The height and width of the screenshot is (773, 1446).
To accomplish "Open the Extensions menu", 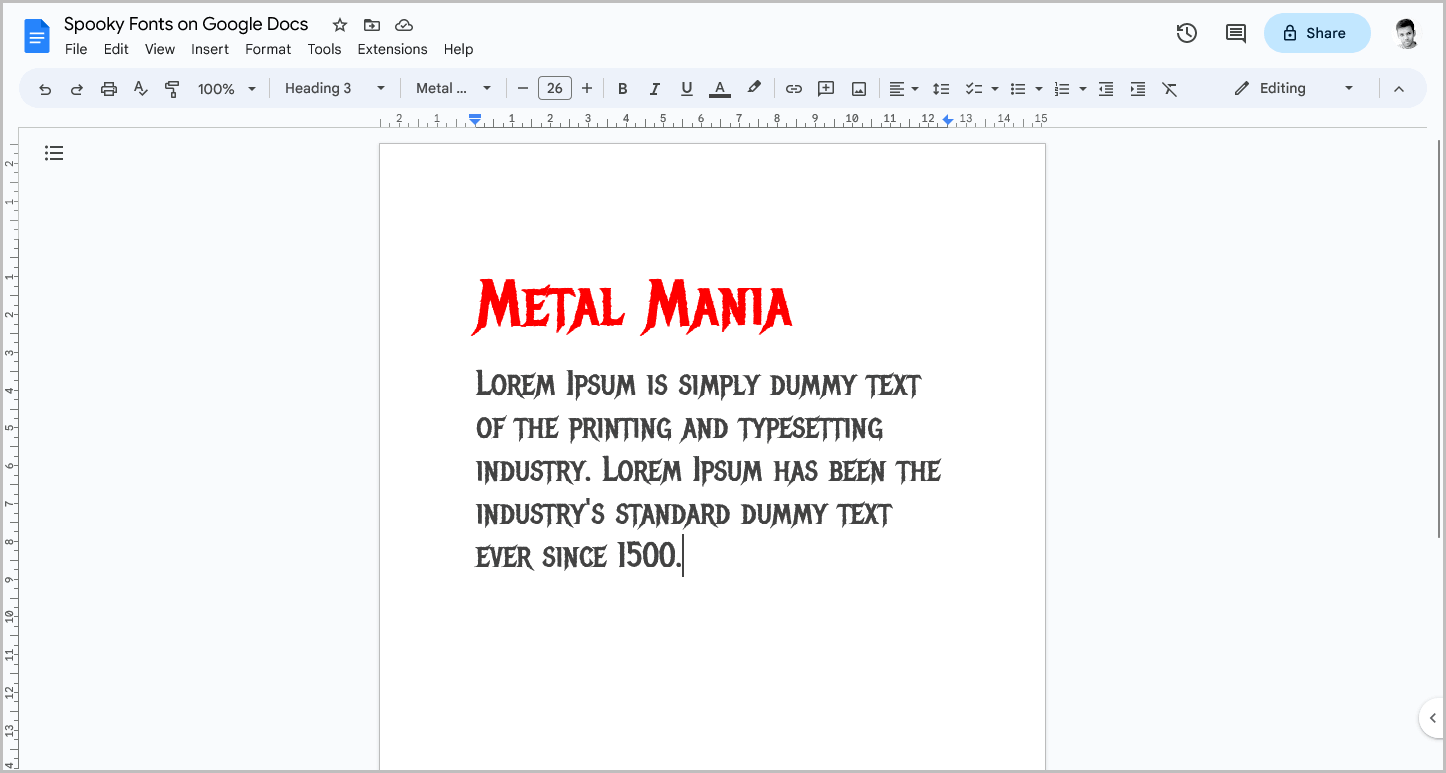I will (392, 48).
